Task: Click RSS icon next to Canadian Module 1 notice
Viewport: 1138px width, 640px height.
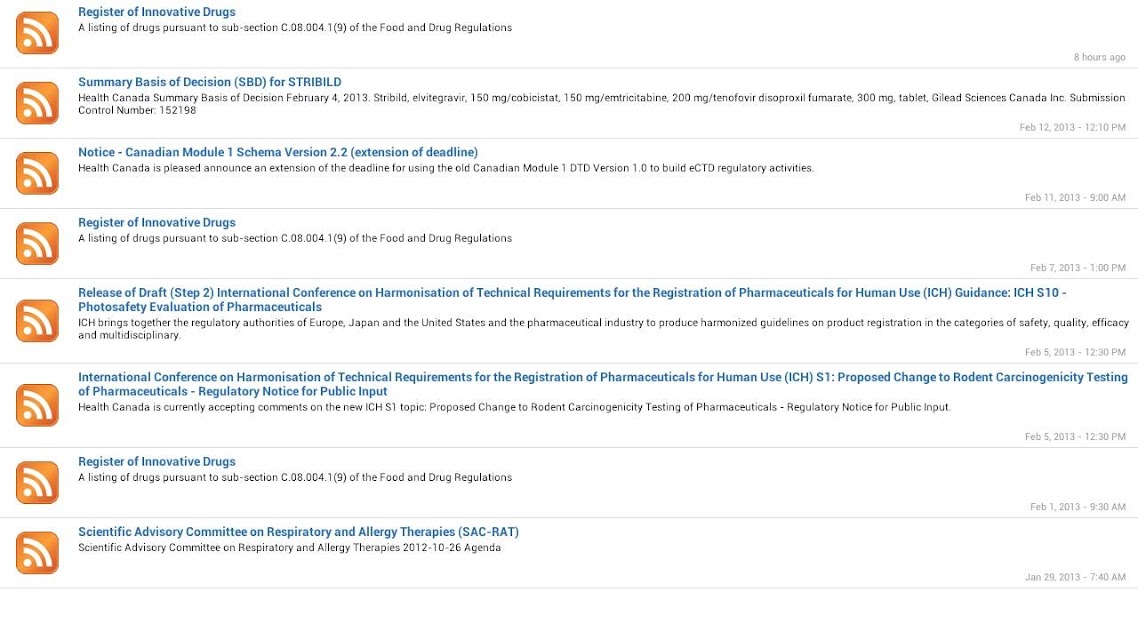Action: tap(37, 173)
